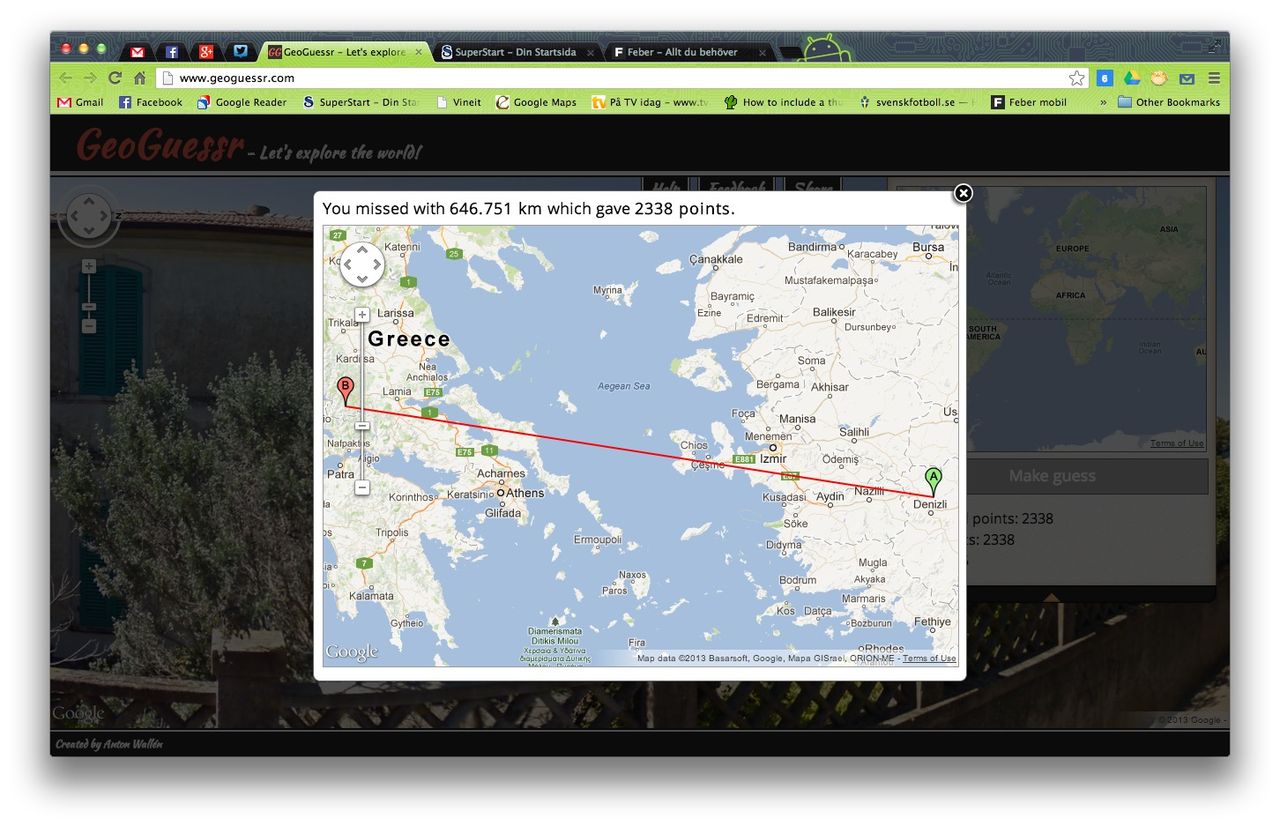This screenshot has height=826, width=1280.
Task: Go to browser home page
Action: pos(140,78)
